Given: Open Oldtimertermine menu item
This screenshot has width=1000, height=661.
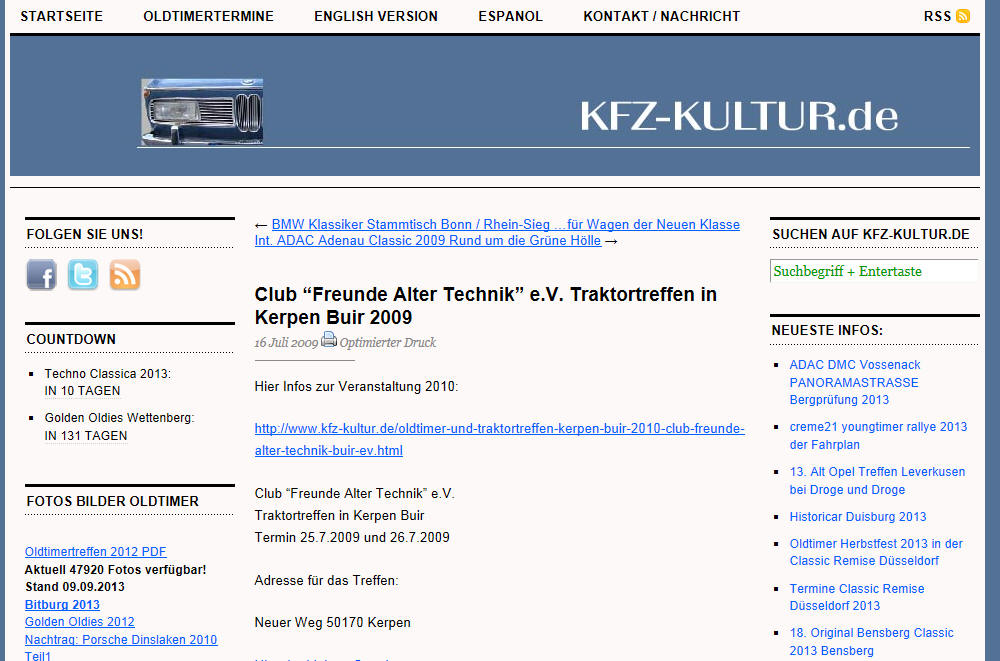Looking at the screenshot, I should pos(209,17).
